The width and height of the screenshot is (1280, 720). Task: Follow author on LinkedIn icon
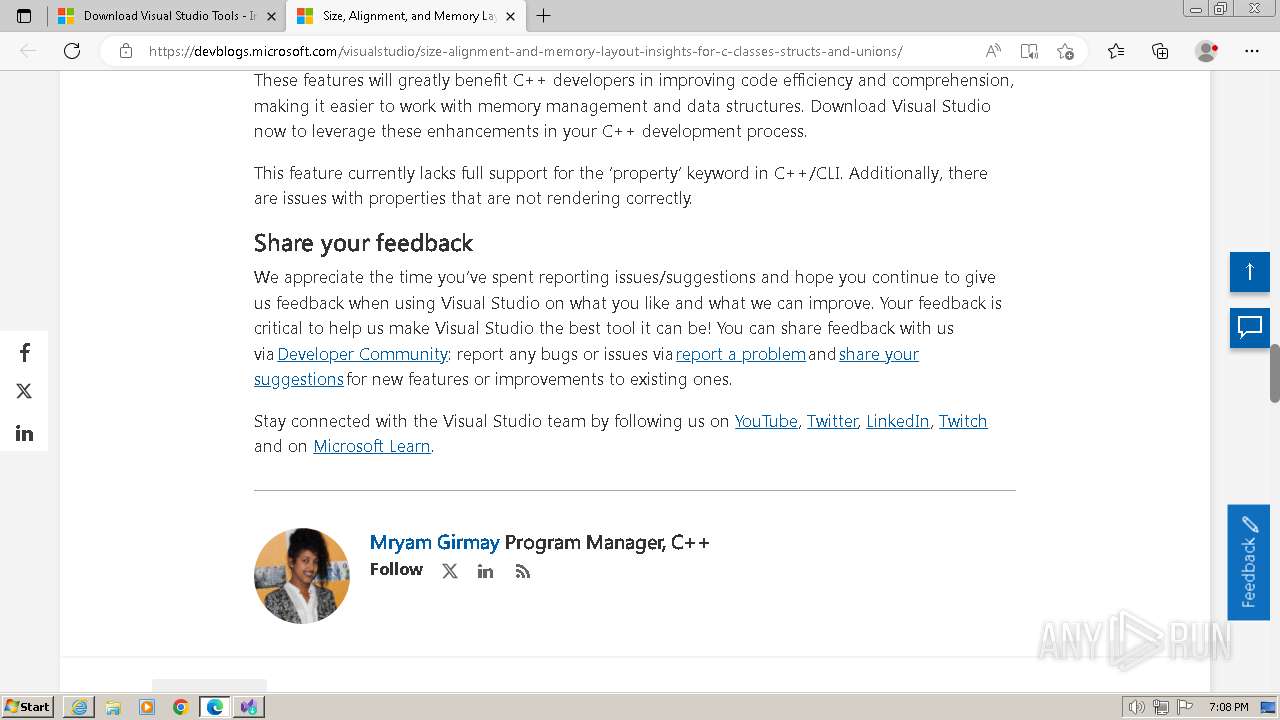485,571
